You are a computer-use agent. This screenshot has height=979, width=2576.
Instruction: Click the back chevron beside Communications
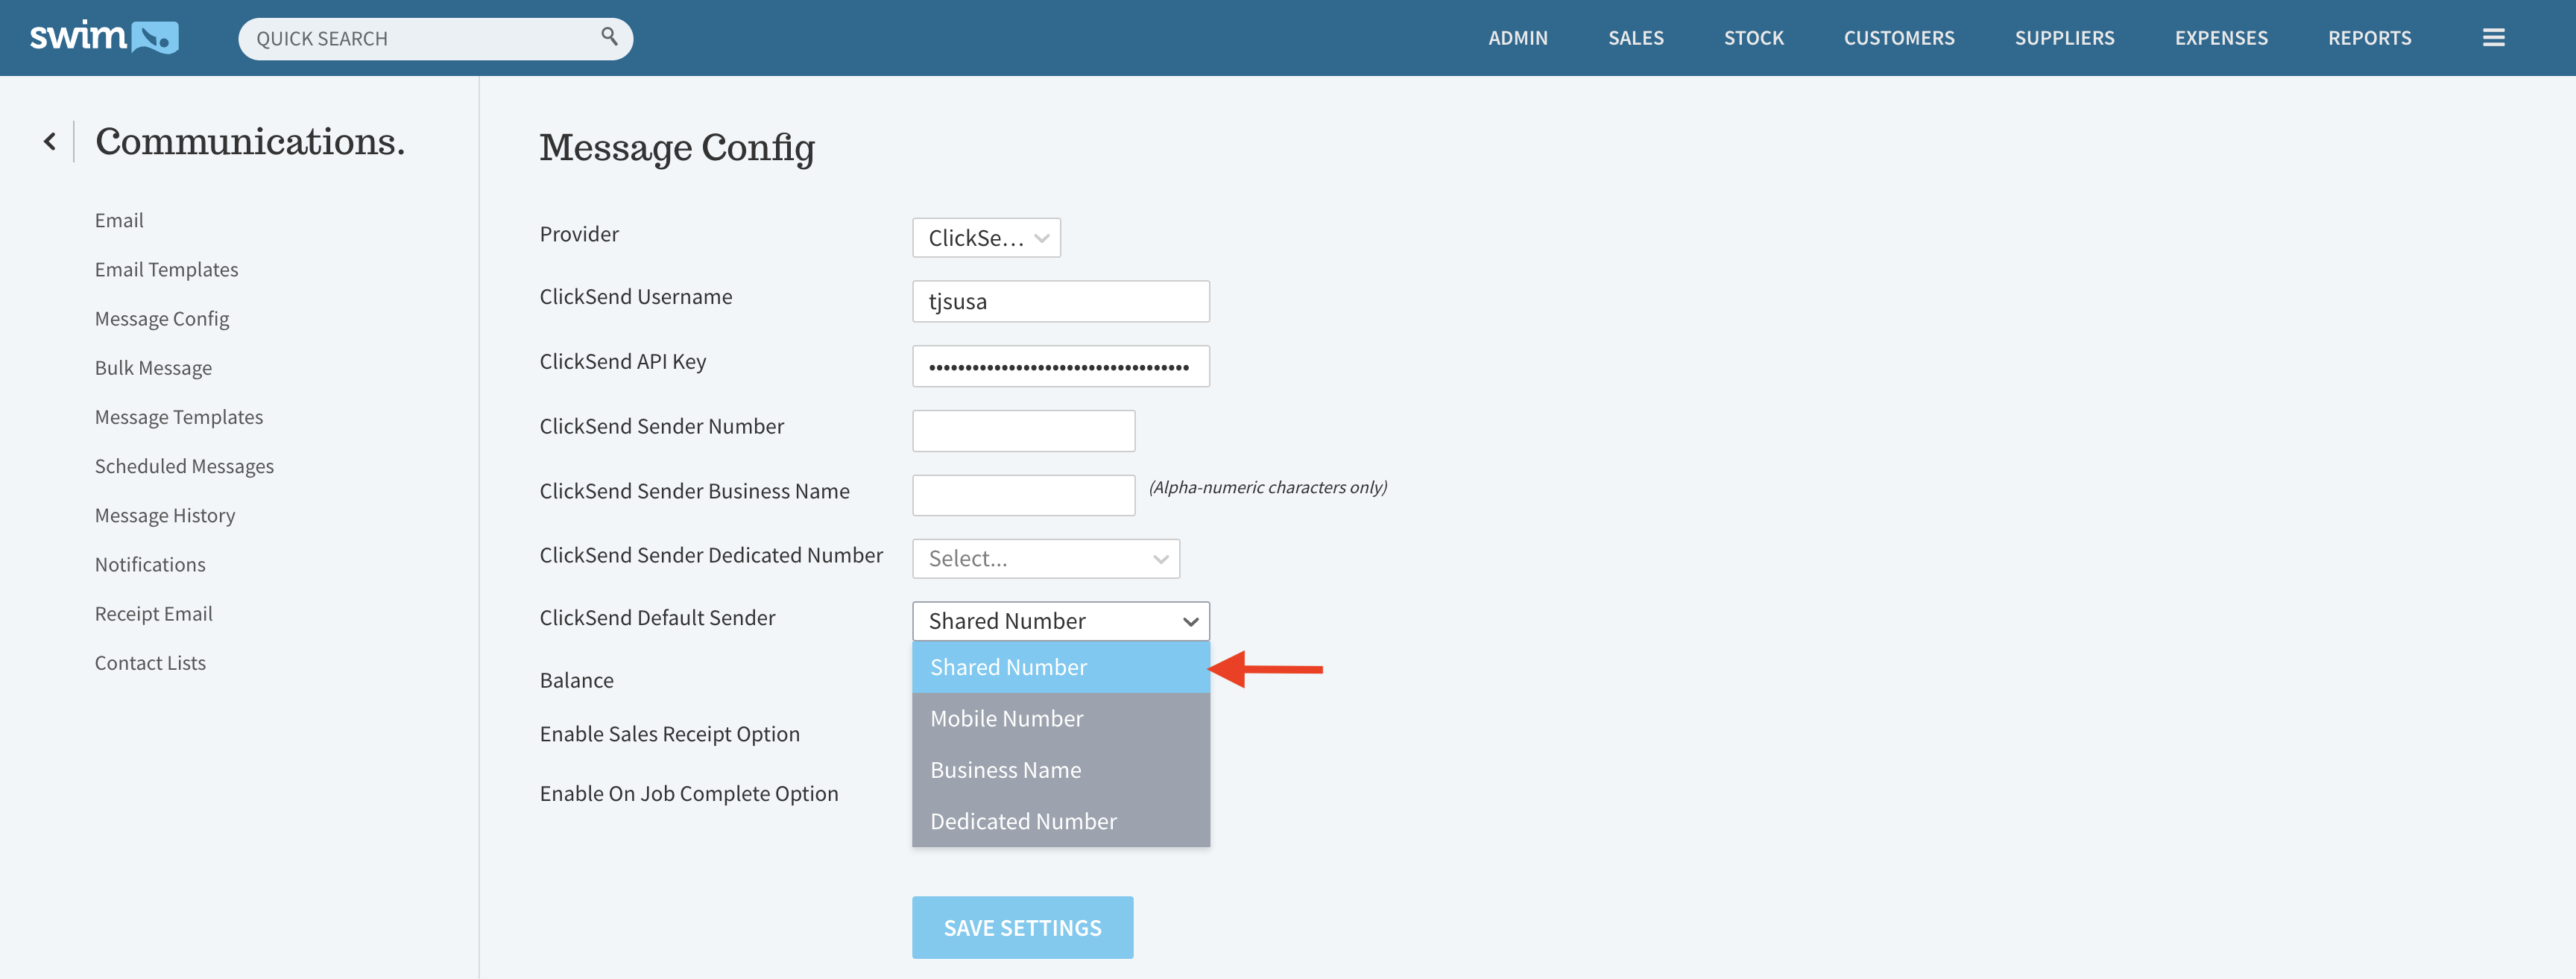pyautogui.click(x=50, y=142)
